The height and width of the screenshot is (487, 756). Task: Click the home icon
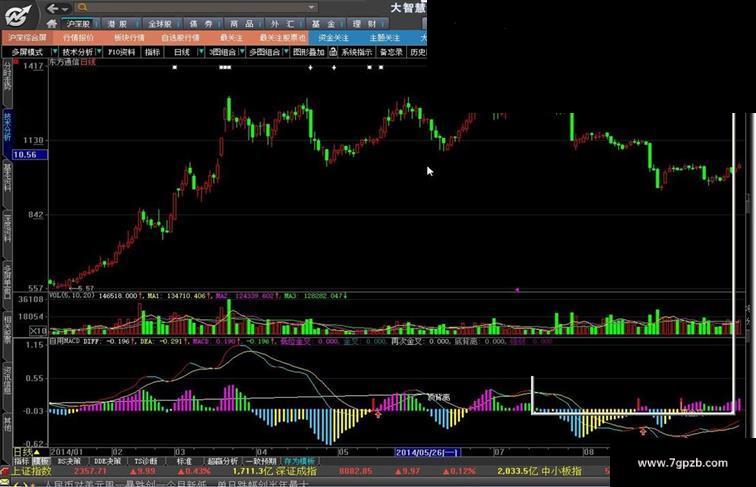click(x=52, y=23)
